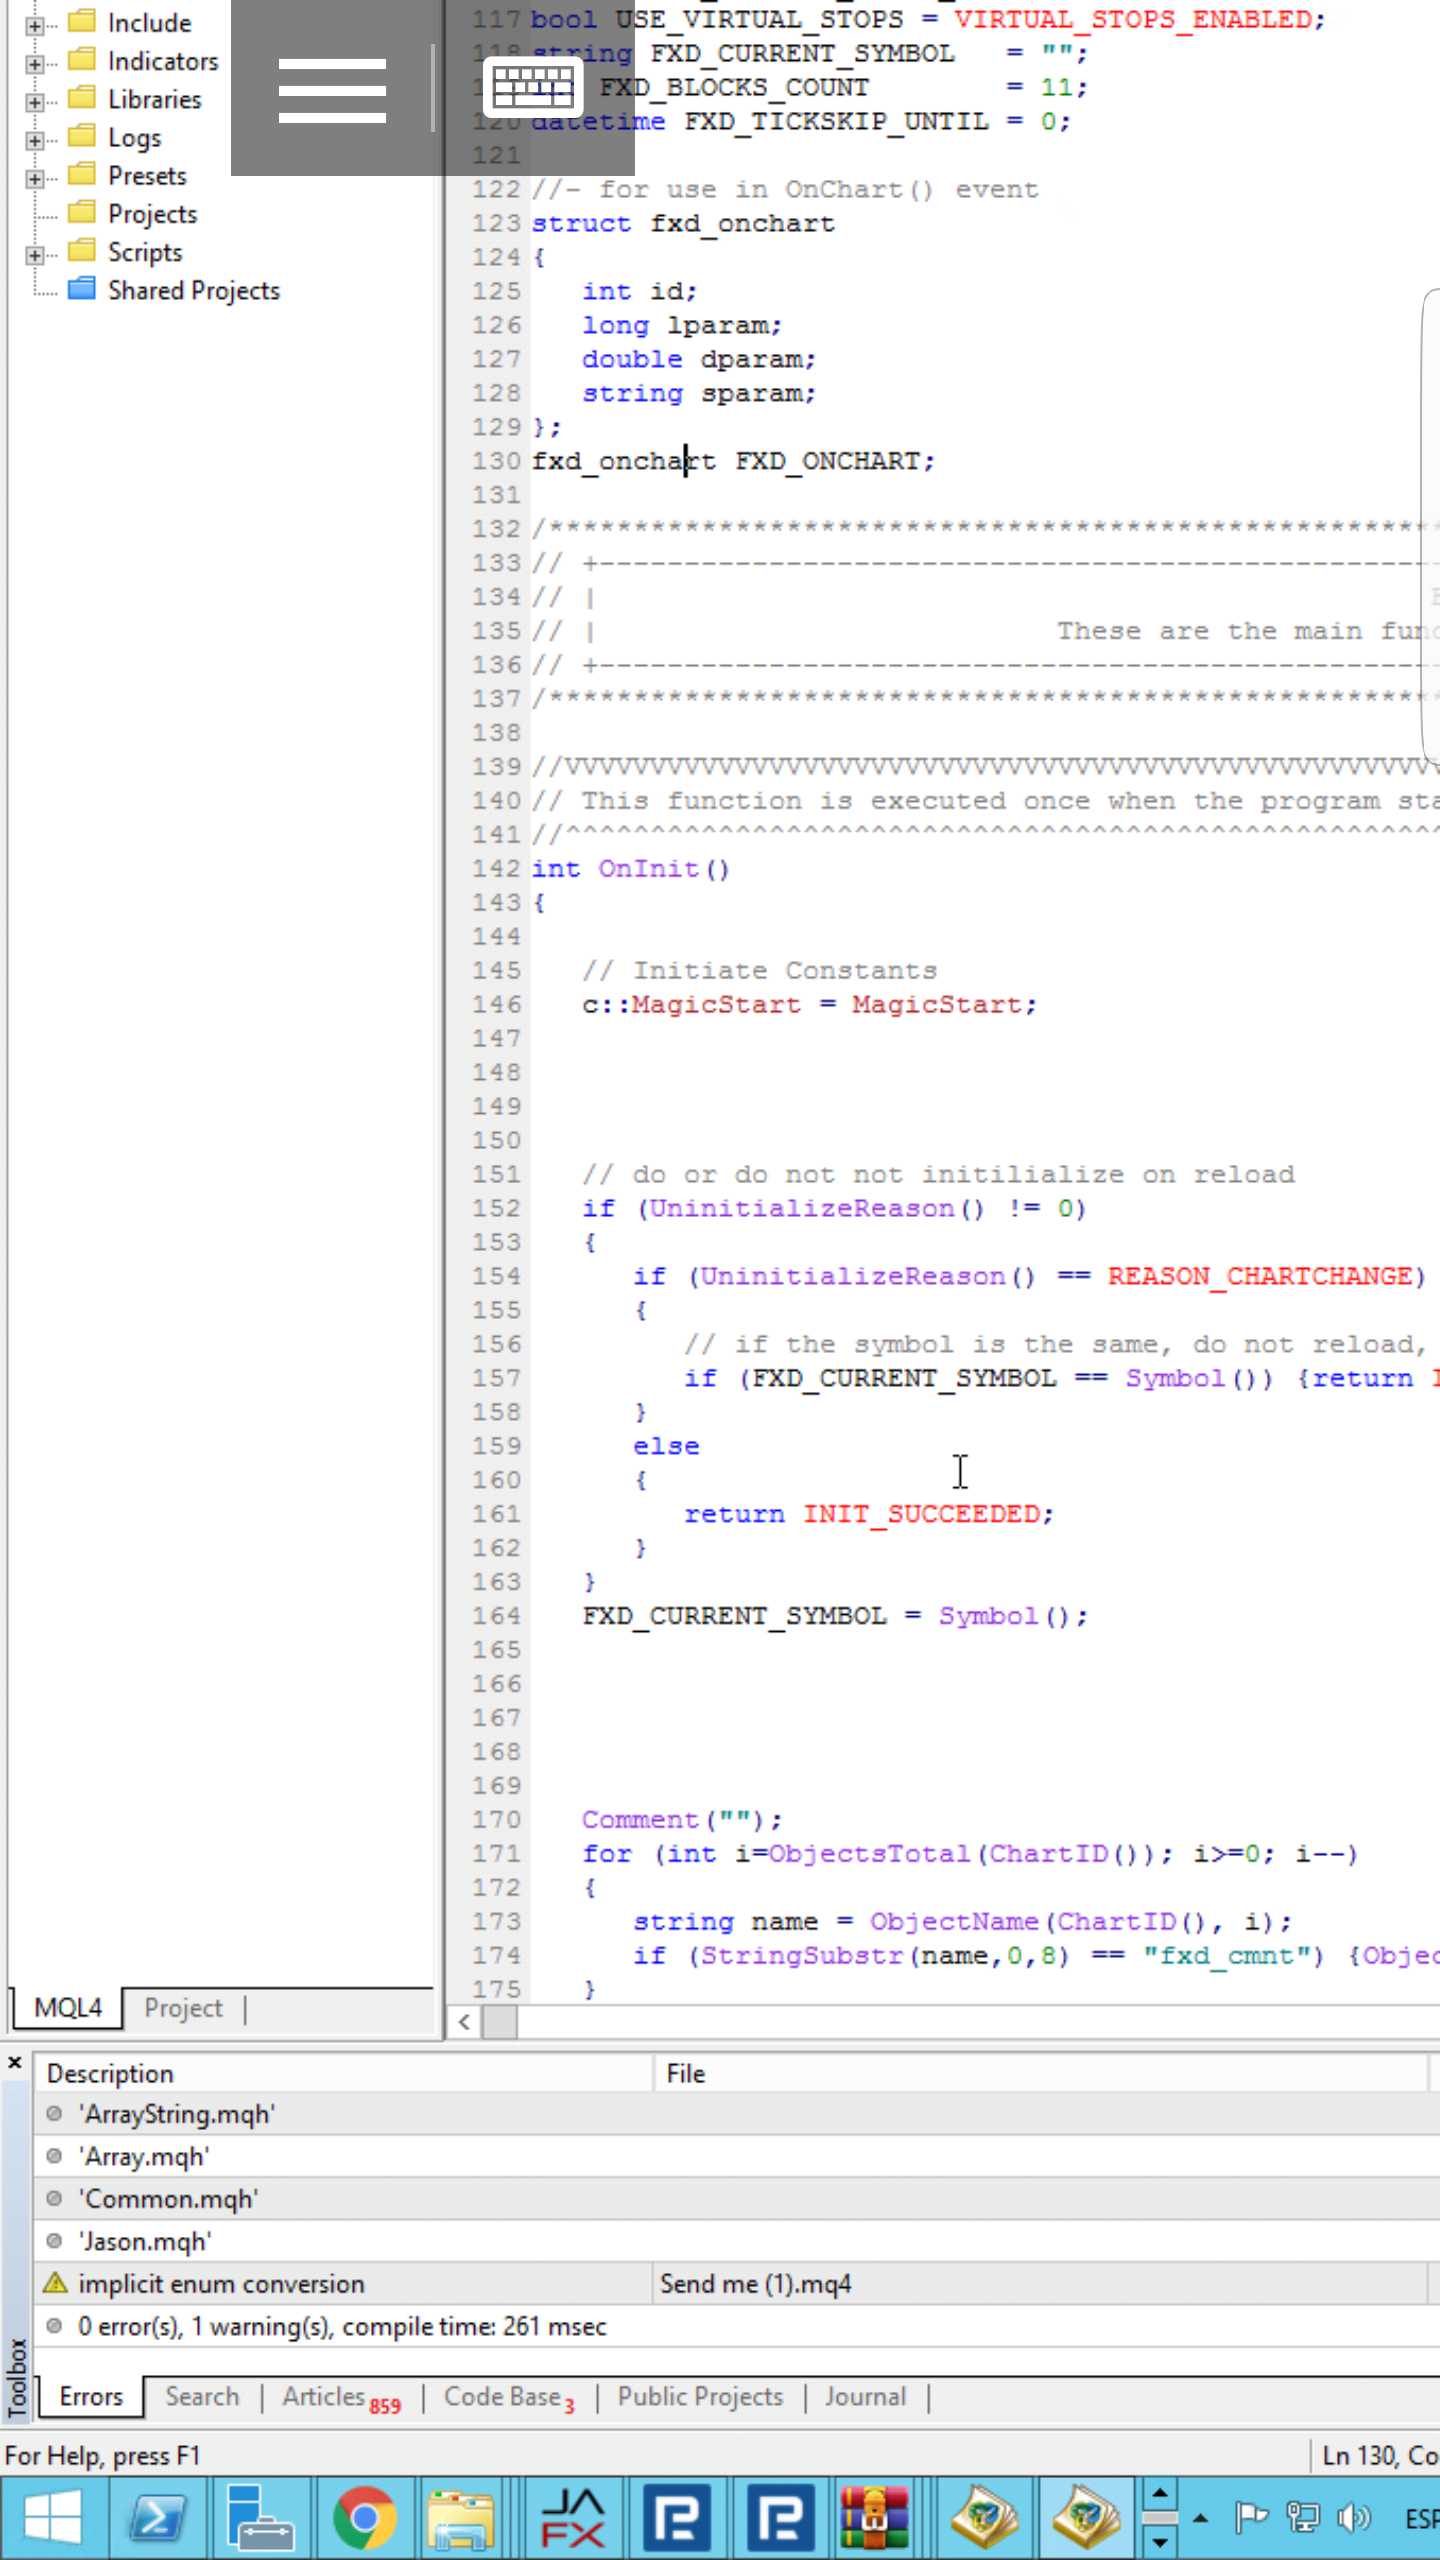Open the Code Base tab
This screenshot has height=2560, width=1440.
pos(509,2398)
